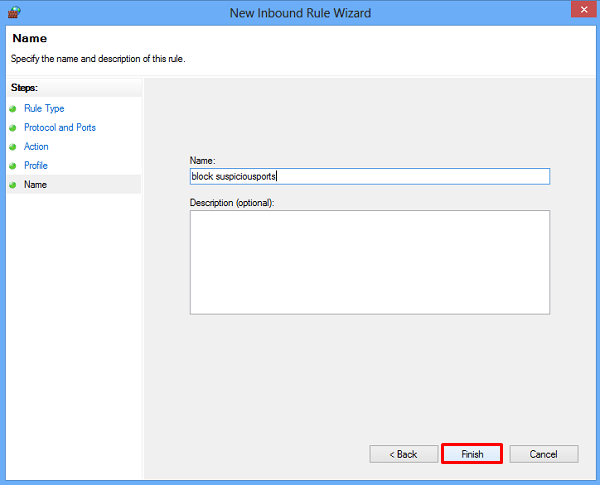
Task: Click the green bullet next to Action
Action: 13,147
